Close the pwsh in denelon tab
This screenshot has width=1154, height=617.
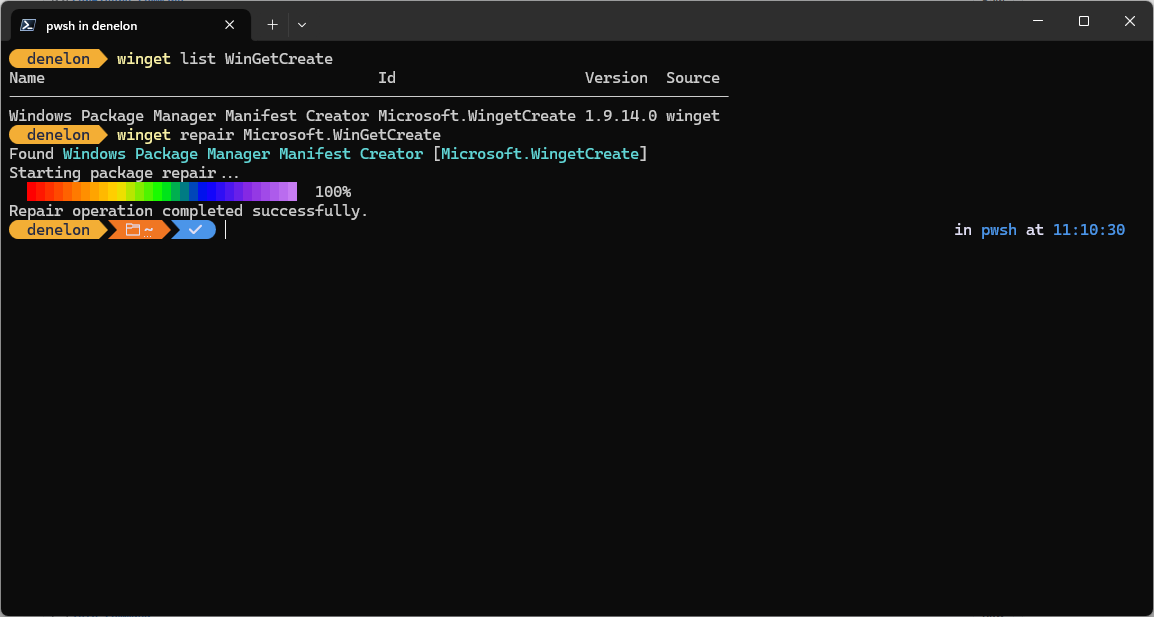tap(230, 25)
